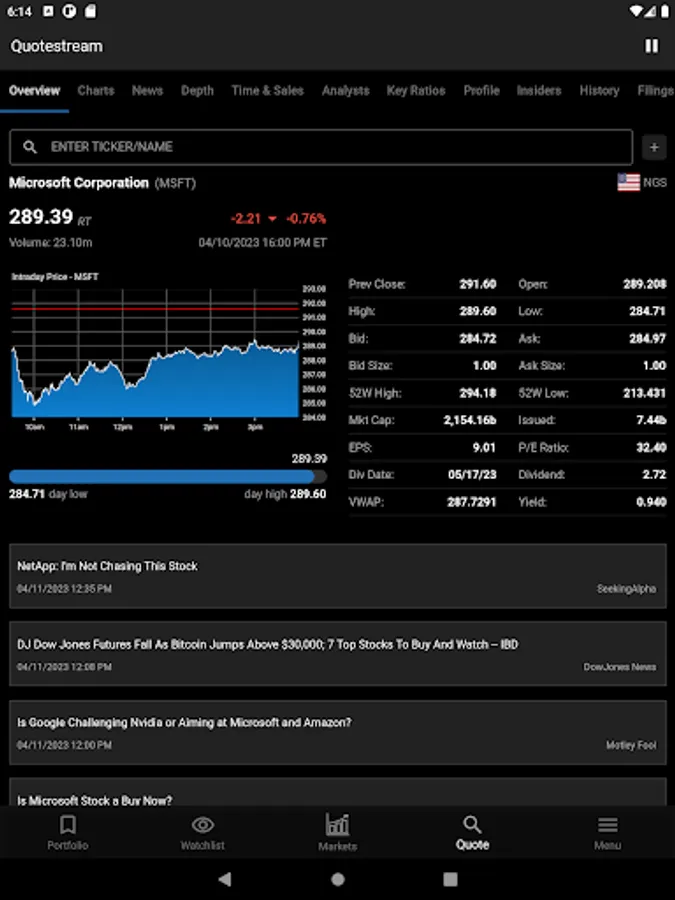Tap Android back navigation button
Image resolution: width=675 pixels, height=900 pixels.
(x=225, y=879)
